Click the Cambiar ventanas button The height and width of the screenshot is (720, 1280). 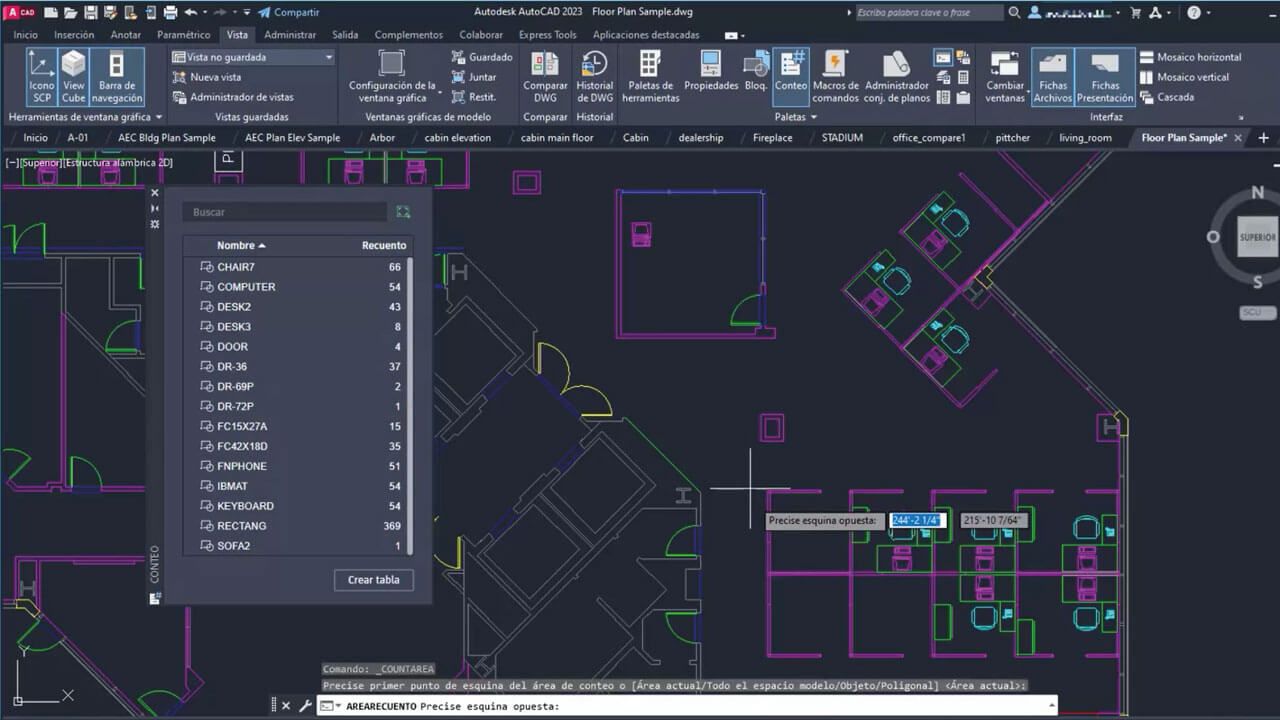coord(1005,77)
